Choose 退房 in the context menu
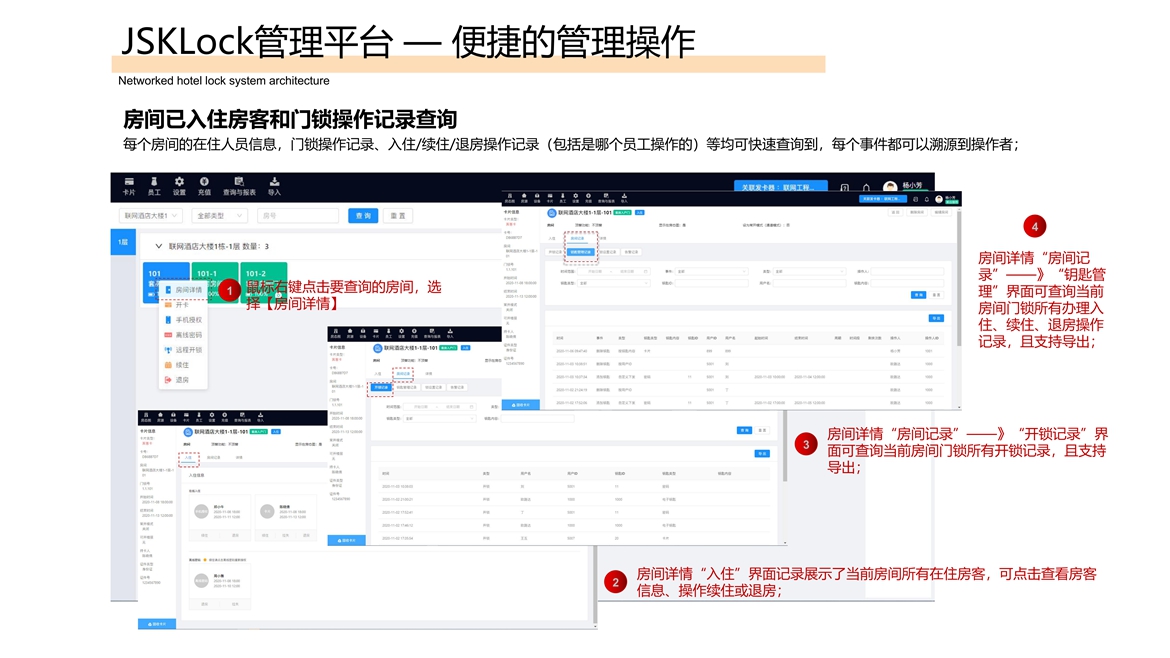This screenshot has height=658, width=1170. tap(182, 380)
